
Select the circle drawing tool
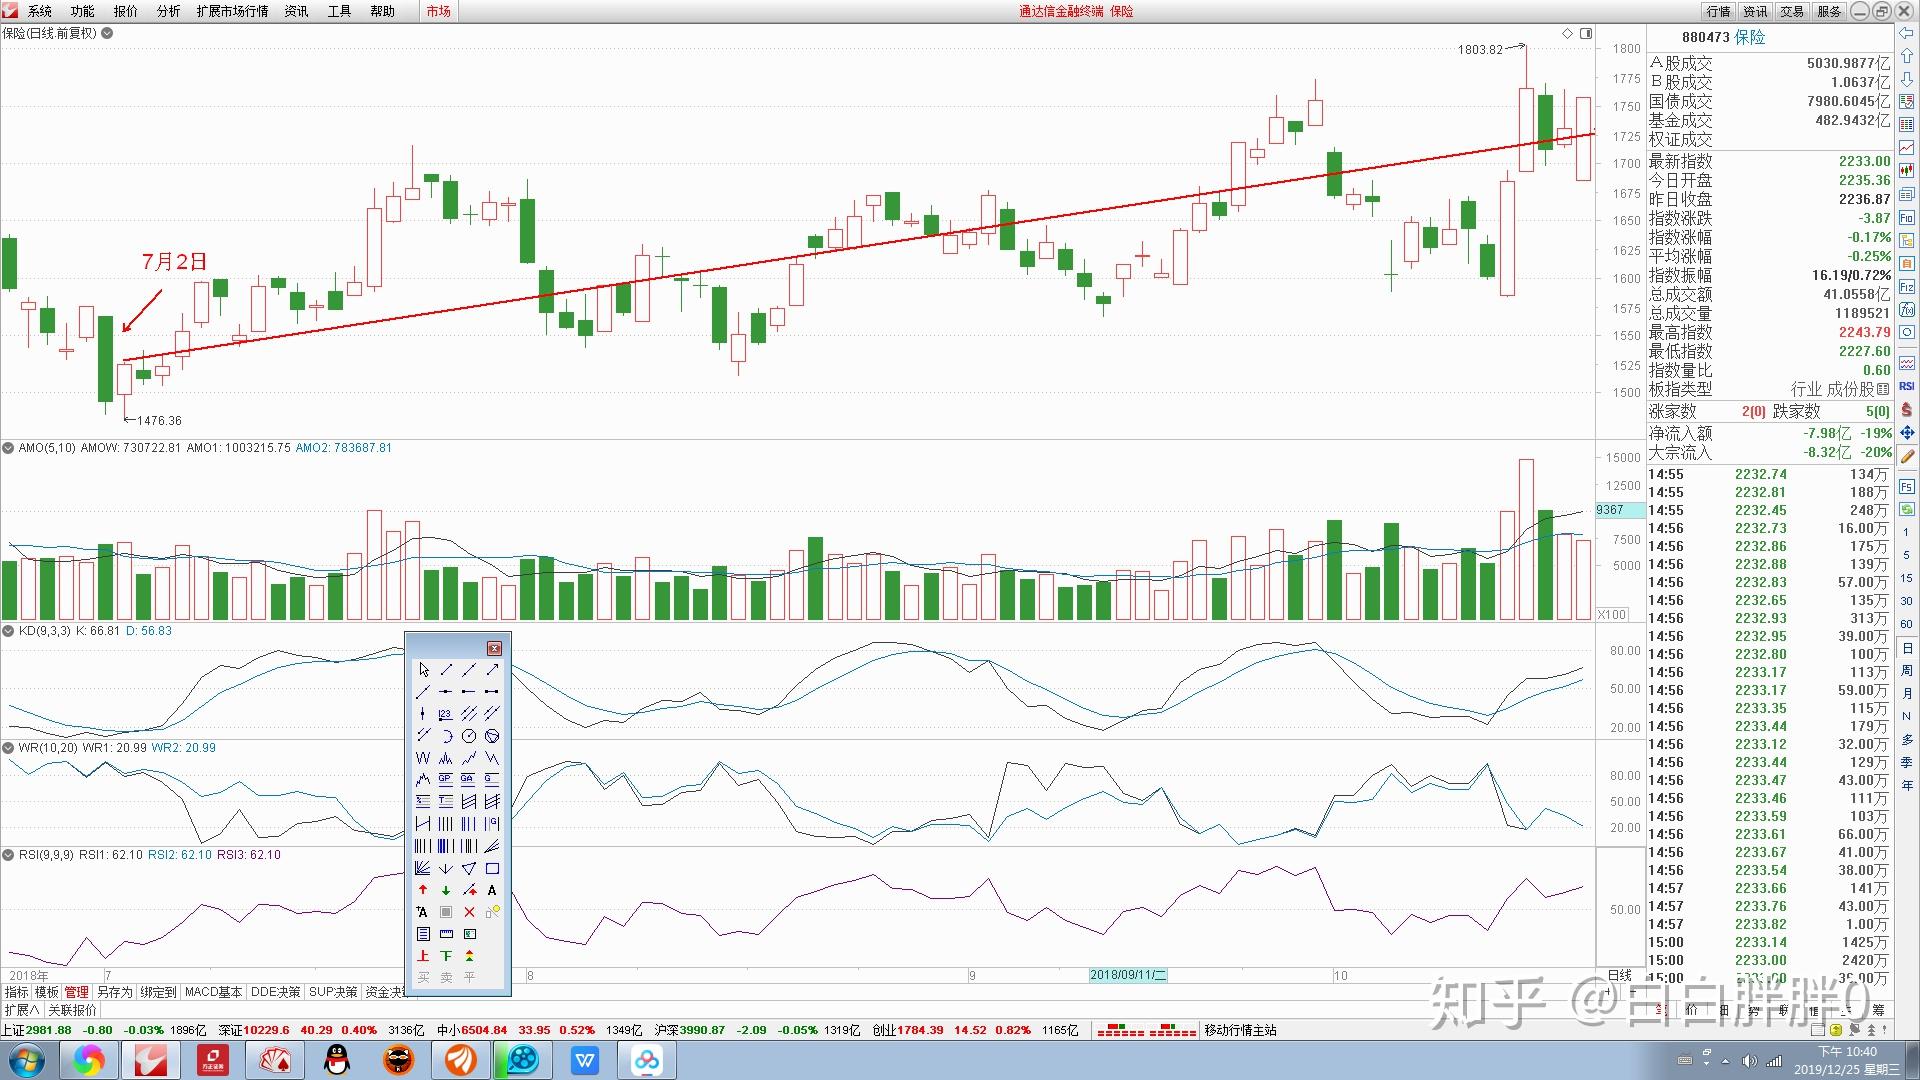pyautogui.click(x=469, y=736)
